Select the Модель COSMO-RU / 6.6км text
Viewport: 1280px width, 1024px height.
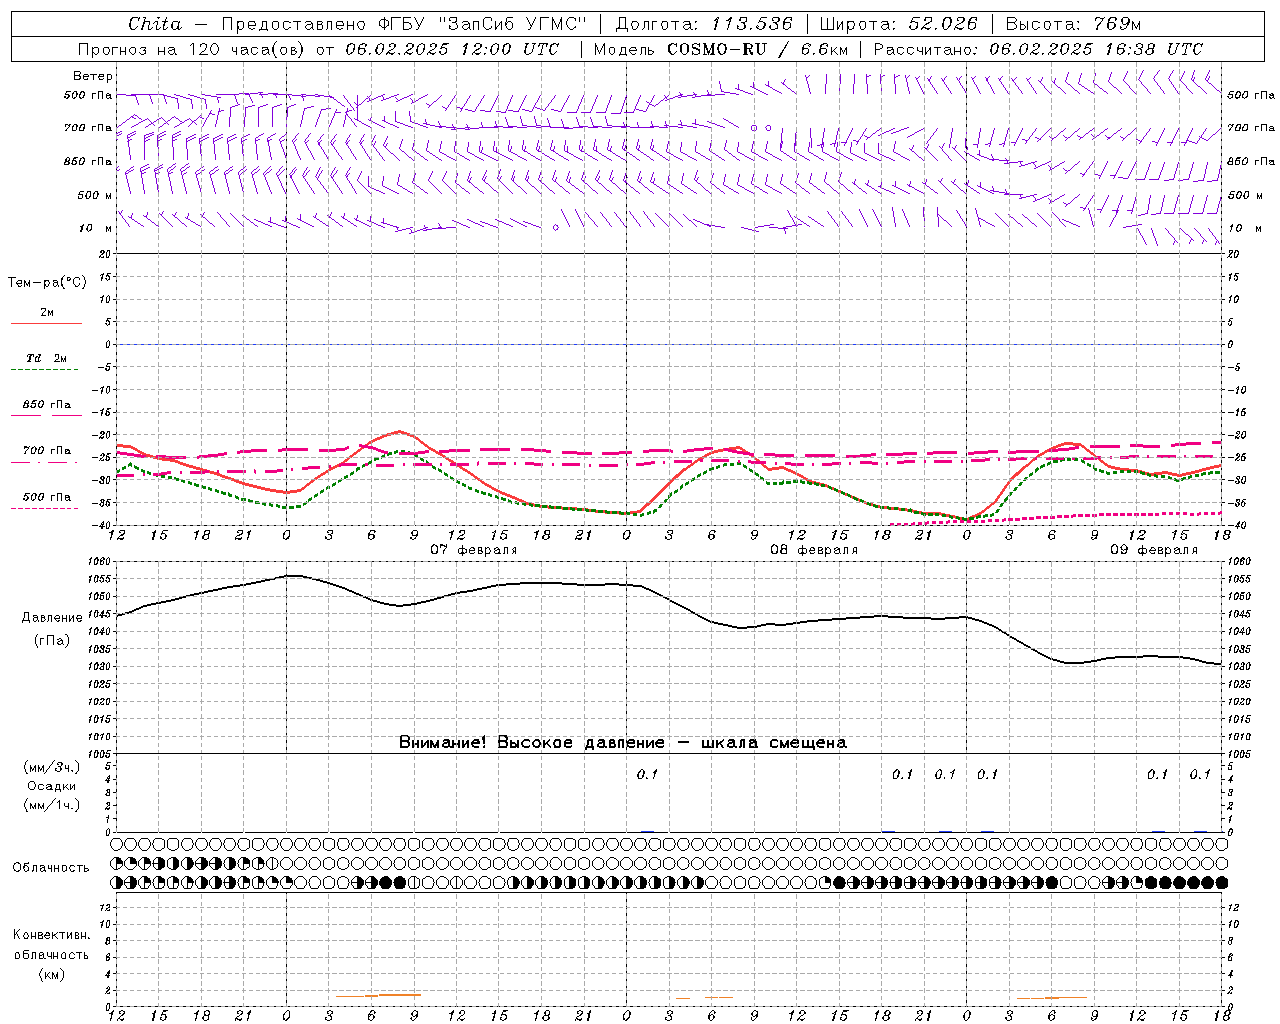721,49
